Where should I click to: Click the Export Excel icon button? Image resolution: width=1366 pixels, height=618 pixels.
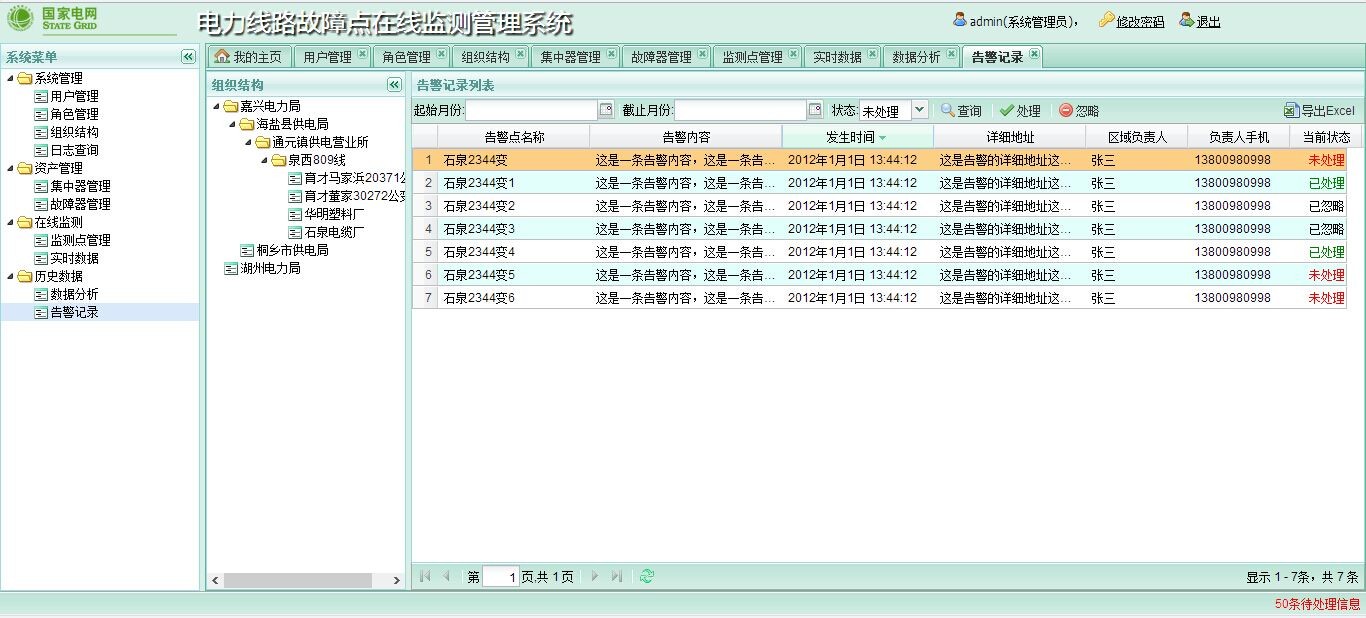pos(1319,111)
